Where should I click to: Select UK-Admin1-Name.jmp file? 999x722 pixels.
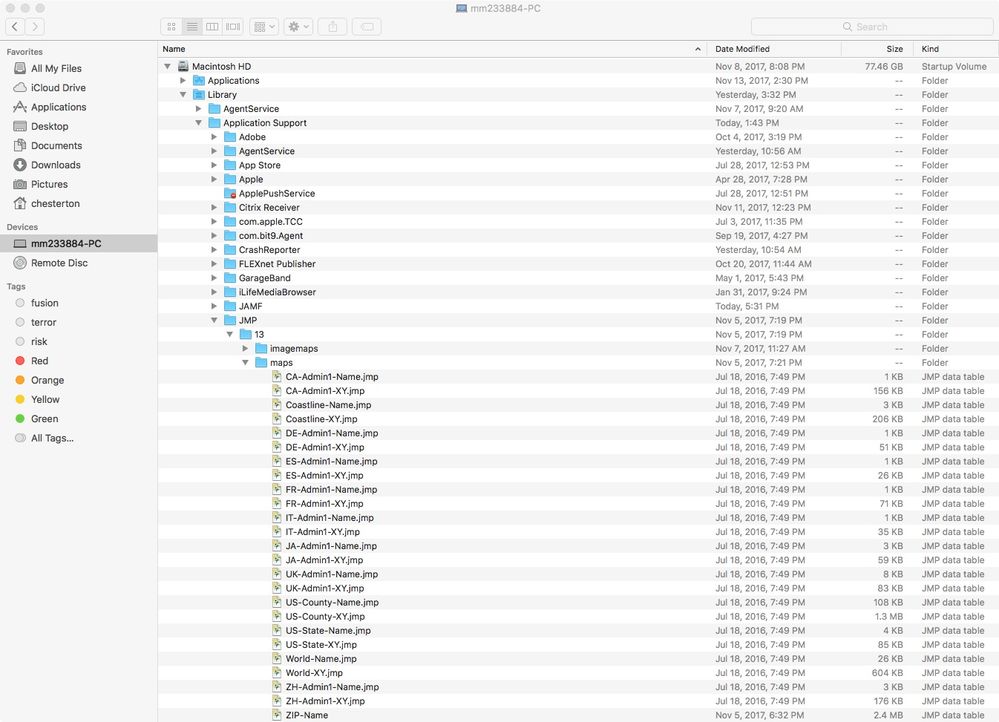tap(331, 574)
